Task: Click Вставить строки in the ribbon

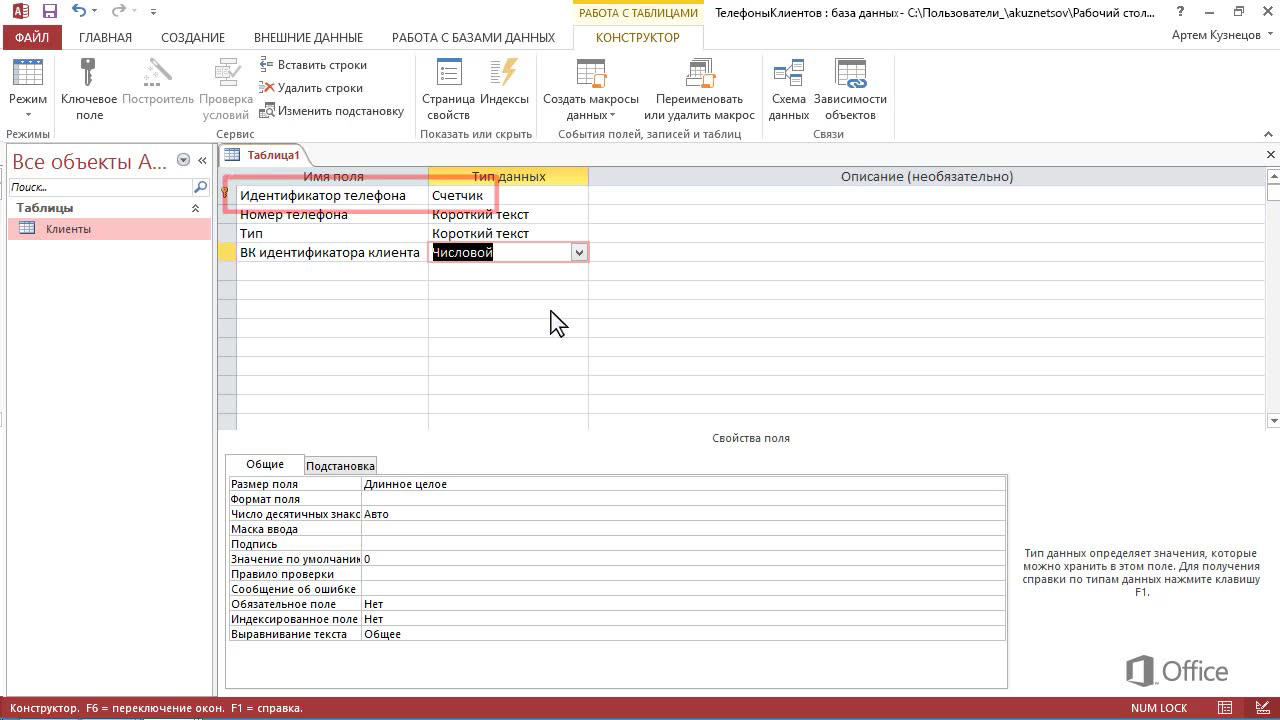Action: tap(313, 65)
